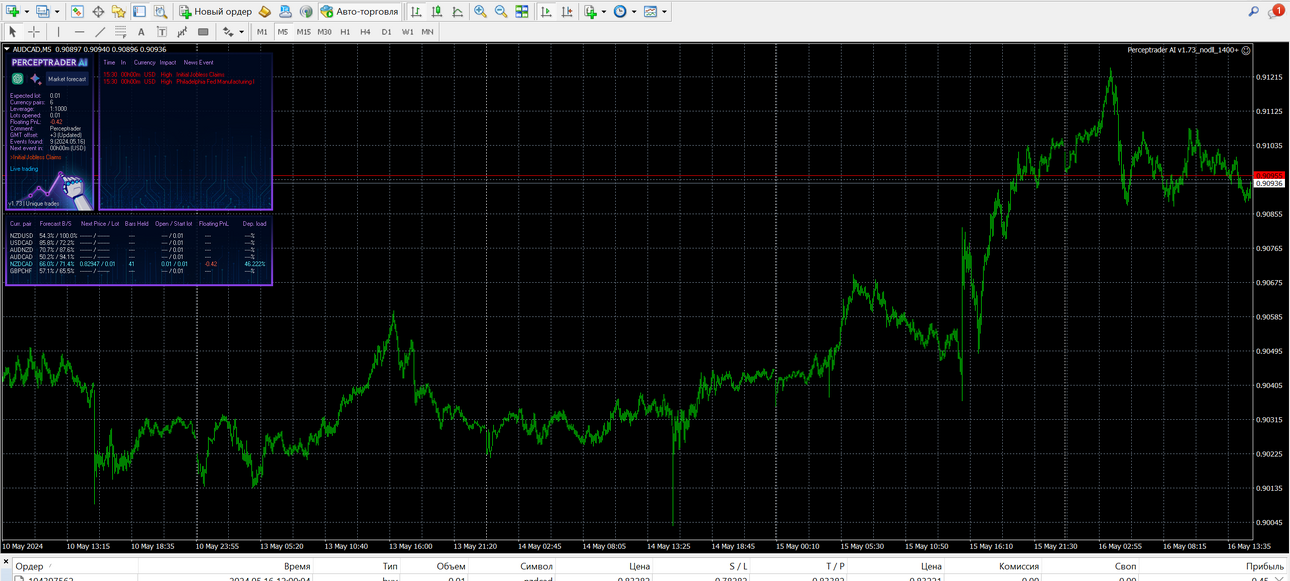Toggle the Авто-торговля button
Image resolution: width=1290 pixels, height=581 pixels.
pyautogui.click(x=359, y=12)
